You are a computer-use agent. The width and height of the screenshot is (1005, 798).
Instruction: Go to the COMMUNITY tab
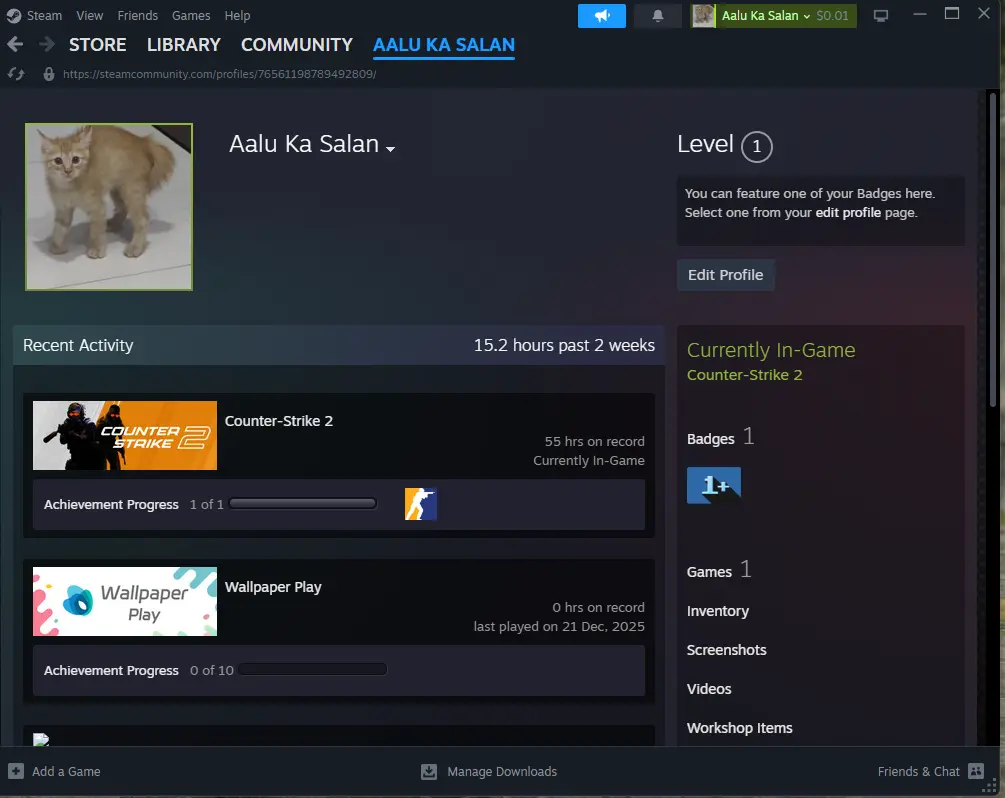click(x=296, y=45)
